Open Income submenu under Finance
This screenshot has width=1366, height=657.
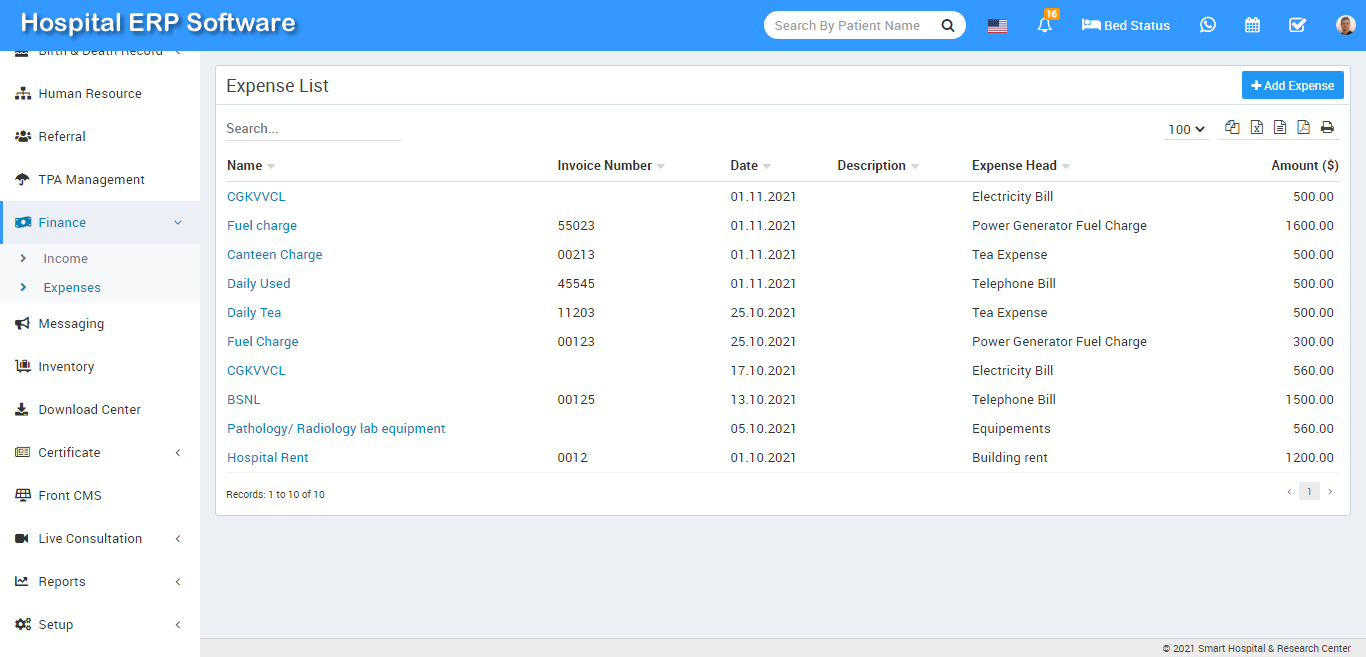(x=65, y=258)
